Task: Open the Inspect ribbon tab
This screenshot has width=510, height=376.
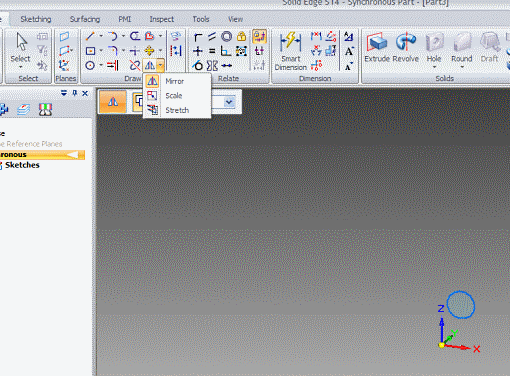Action: [x=162, y=19]
